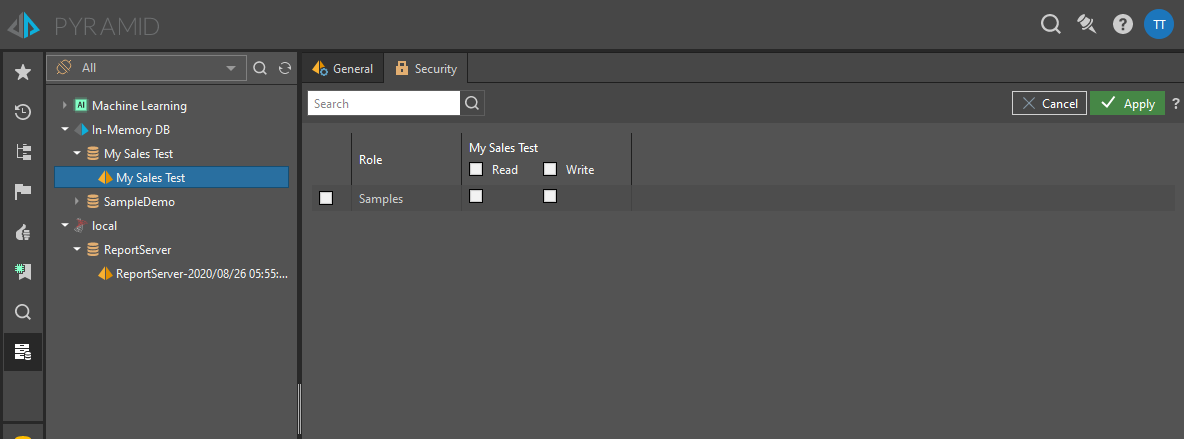Enable the Write column header checkbox

coord(550,169)
